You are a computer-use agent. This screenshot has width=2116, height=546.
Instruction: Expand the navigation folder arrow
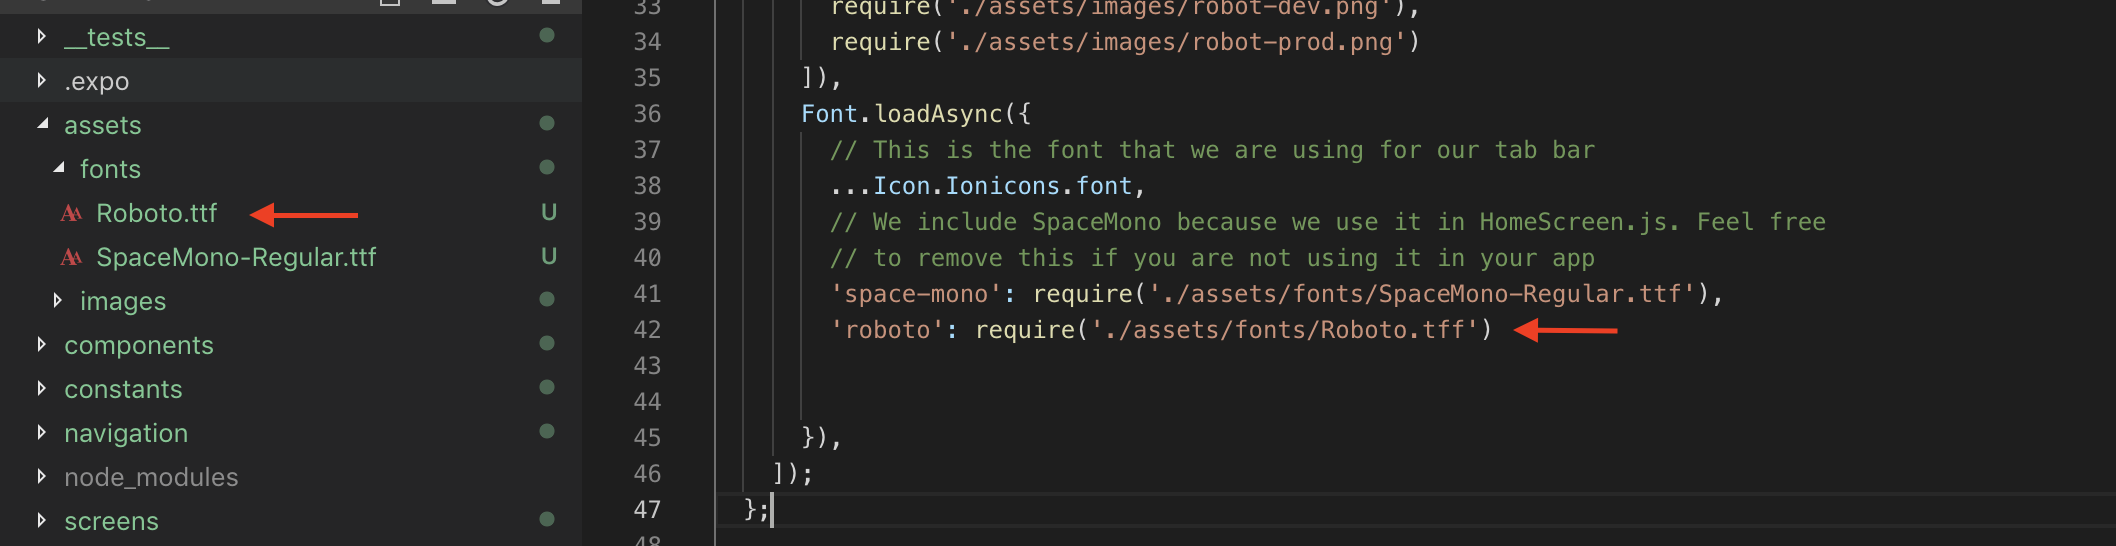tap(41, 432)
